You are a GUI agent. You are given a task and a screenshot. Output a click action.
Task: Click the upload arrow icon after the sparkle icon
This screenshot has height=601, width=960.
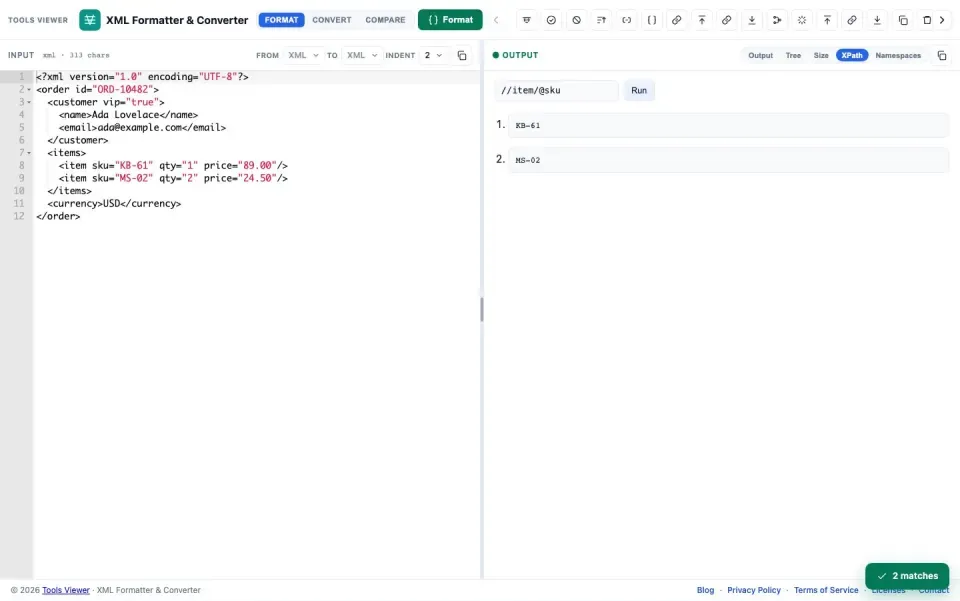827,20
